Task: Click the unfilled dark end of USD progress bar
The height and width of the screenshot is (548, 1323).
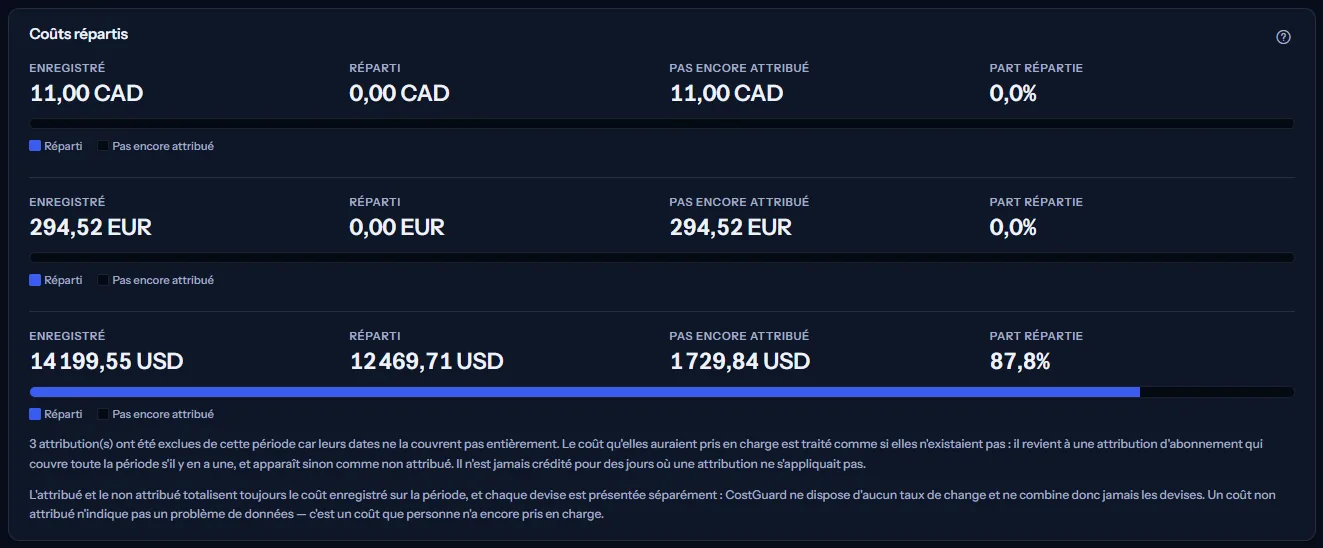Action: [x=1217, y=392]
